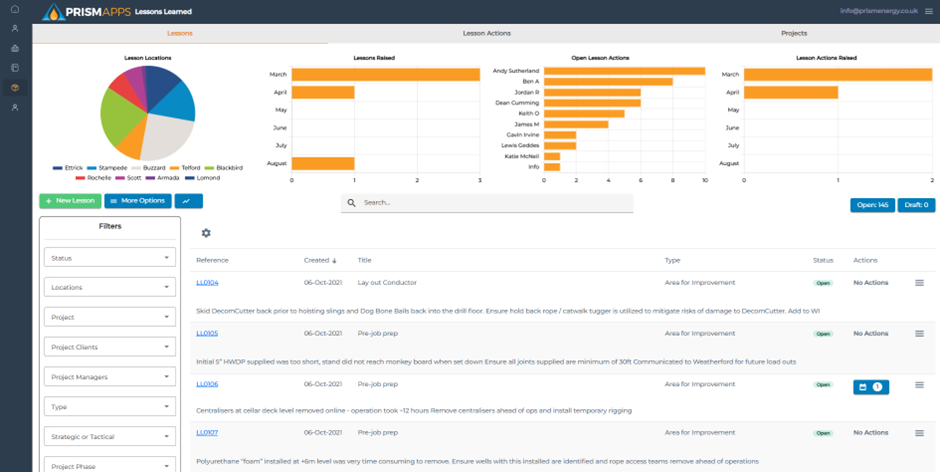Select the highlighted orange cube sidebar icon
Viewport: 940px width, 472px height.
pos(14,87)
